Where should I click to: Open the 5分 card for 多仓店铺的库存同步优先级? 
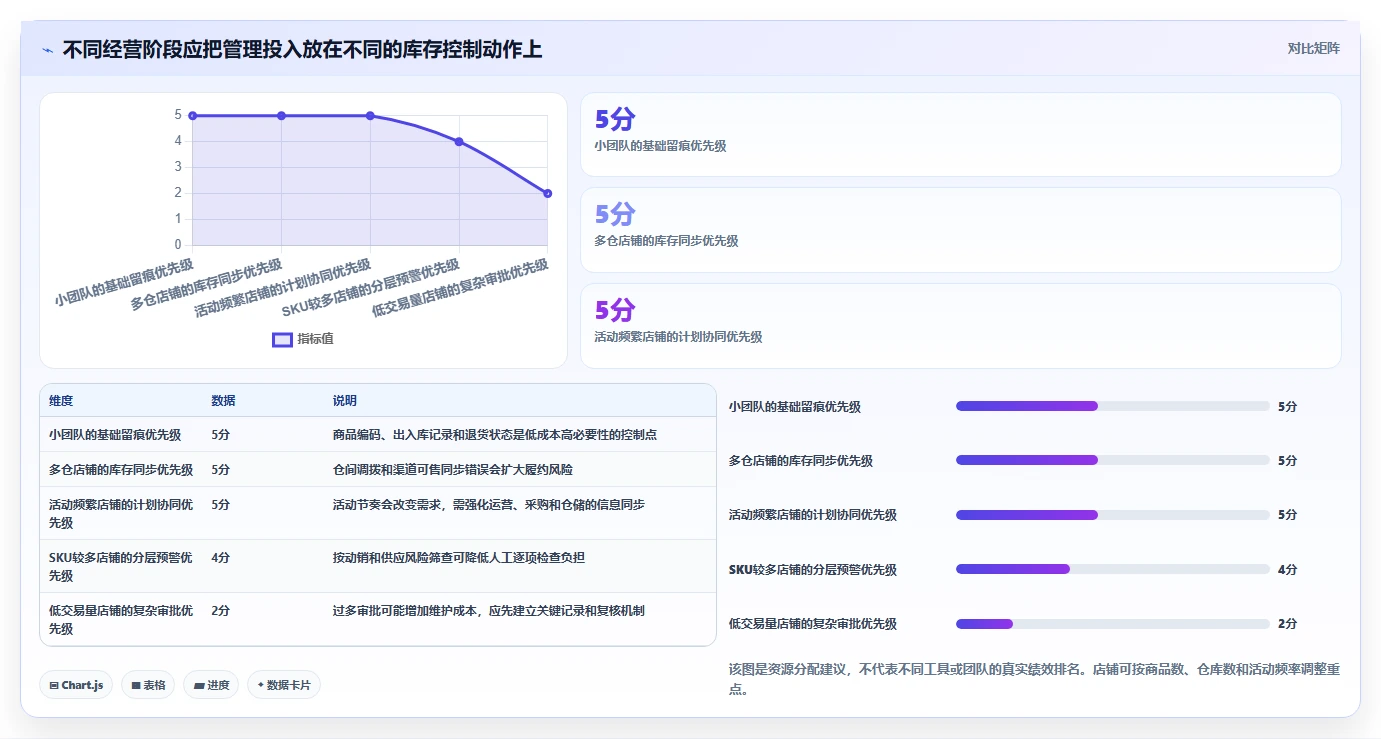click(x=960, y=230)
